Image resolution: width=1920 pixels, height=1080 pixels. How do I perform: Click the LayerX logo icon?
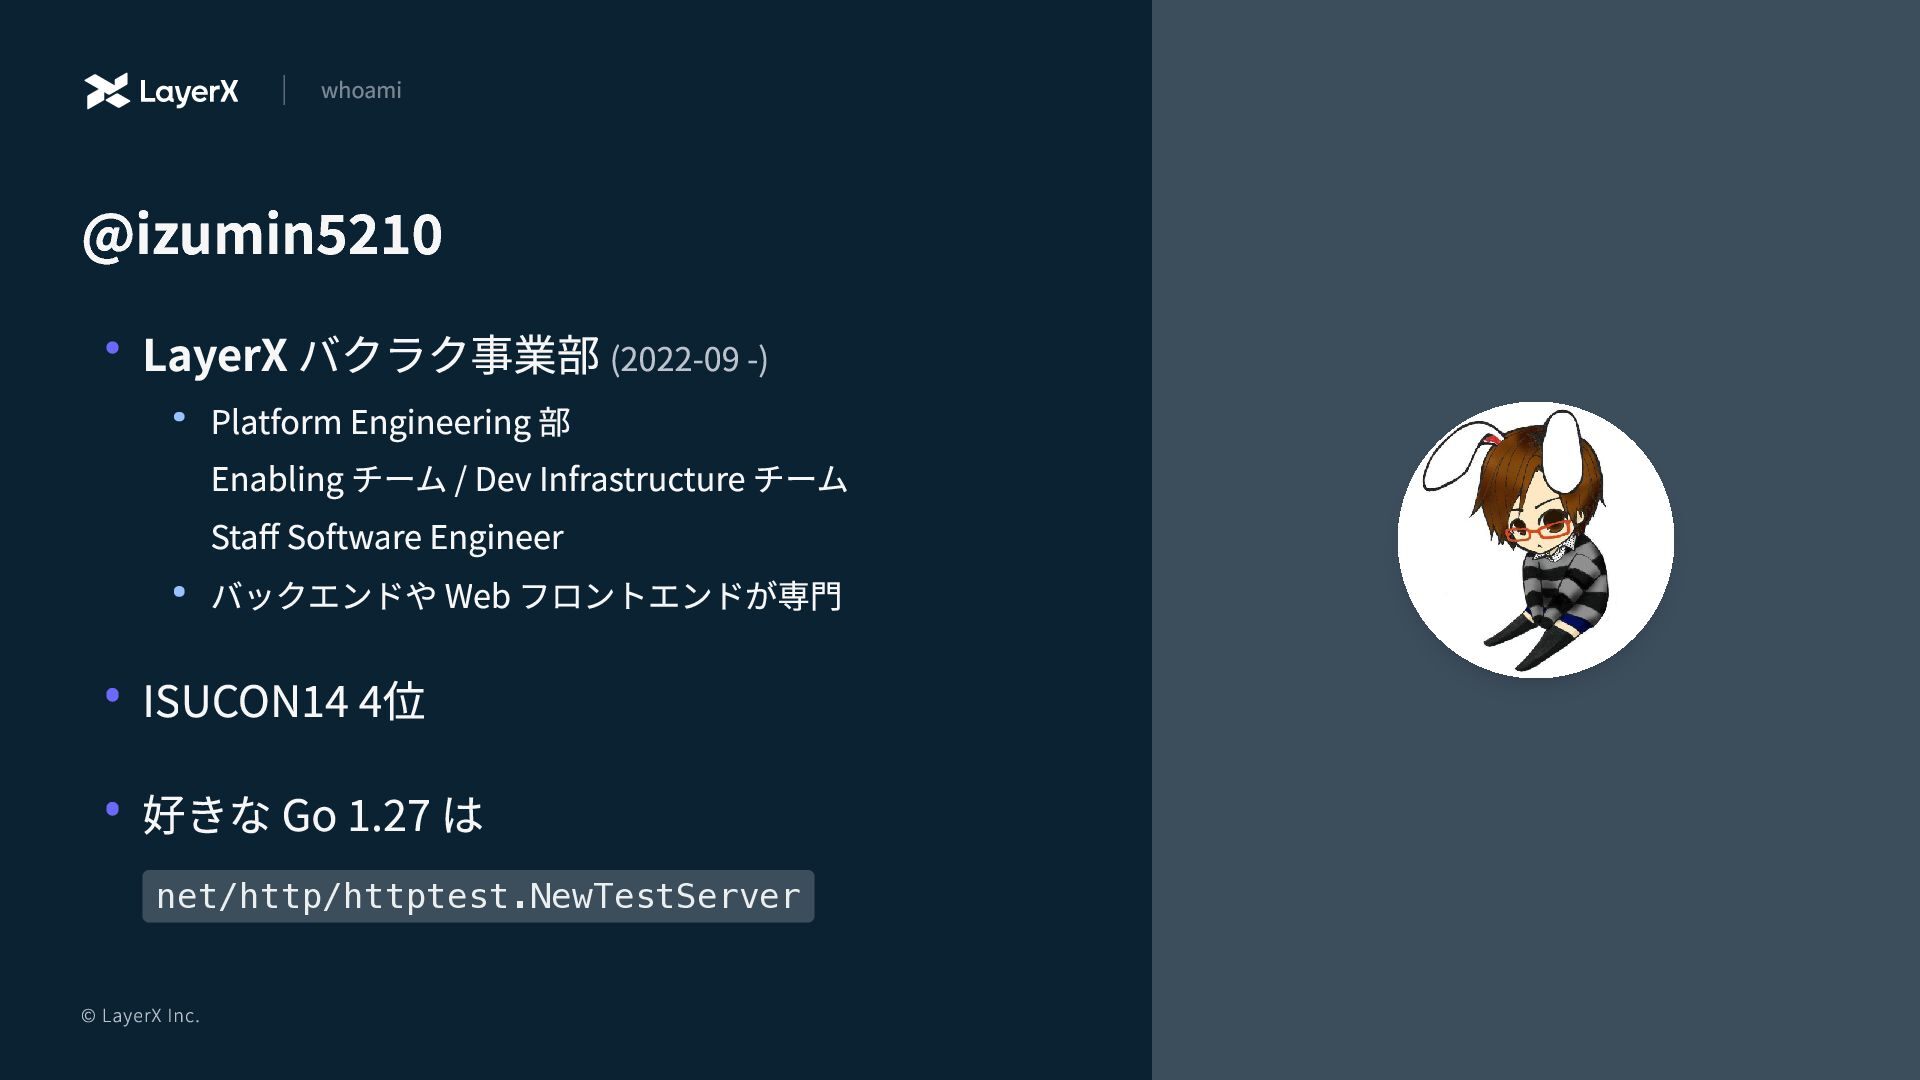point(107,91)
